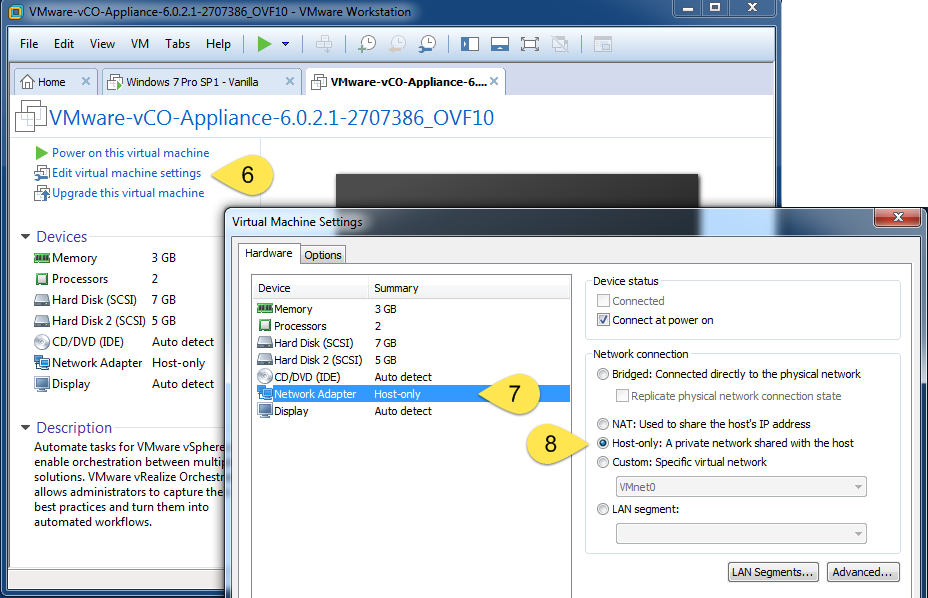Enter full screen mode icon
Viewport: 928px width, 598px height.
click(x=530, y=44)
